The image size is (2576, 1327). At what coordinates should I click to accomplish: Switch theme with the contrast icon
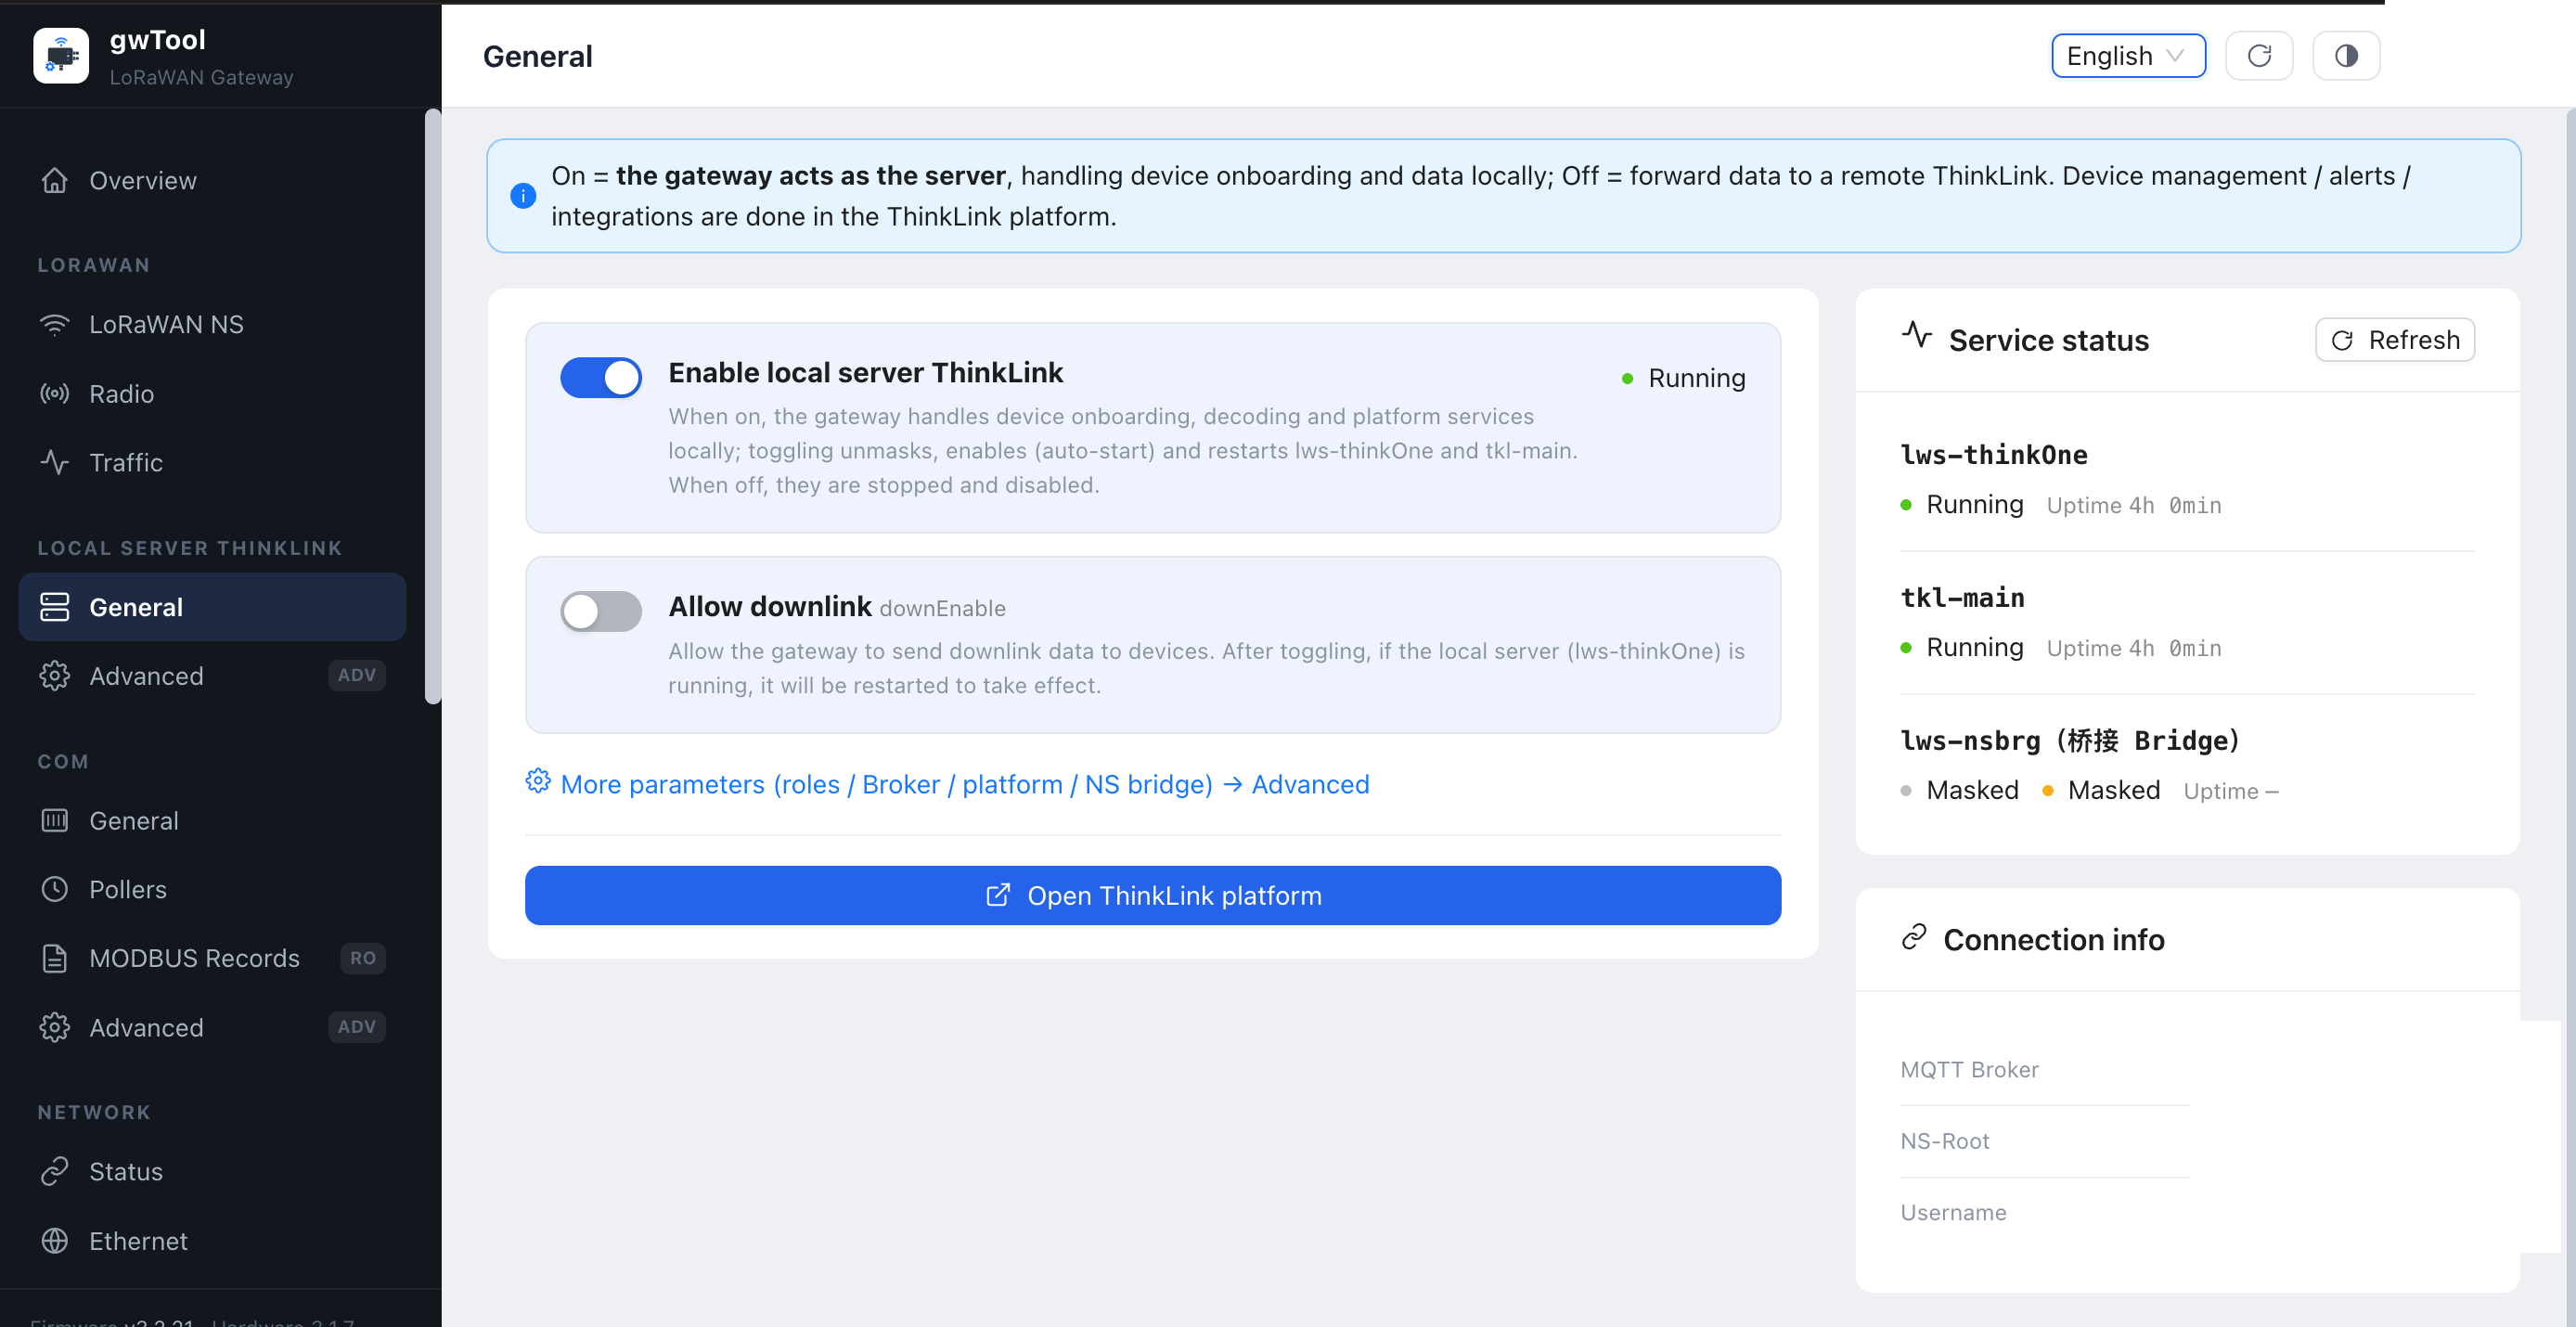2346,56
